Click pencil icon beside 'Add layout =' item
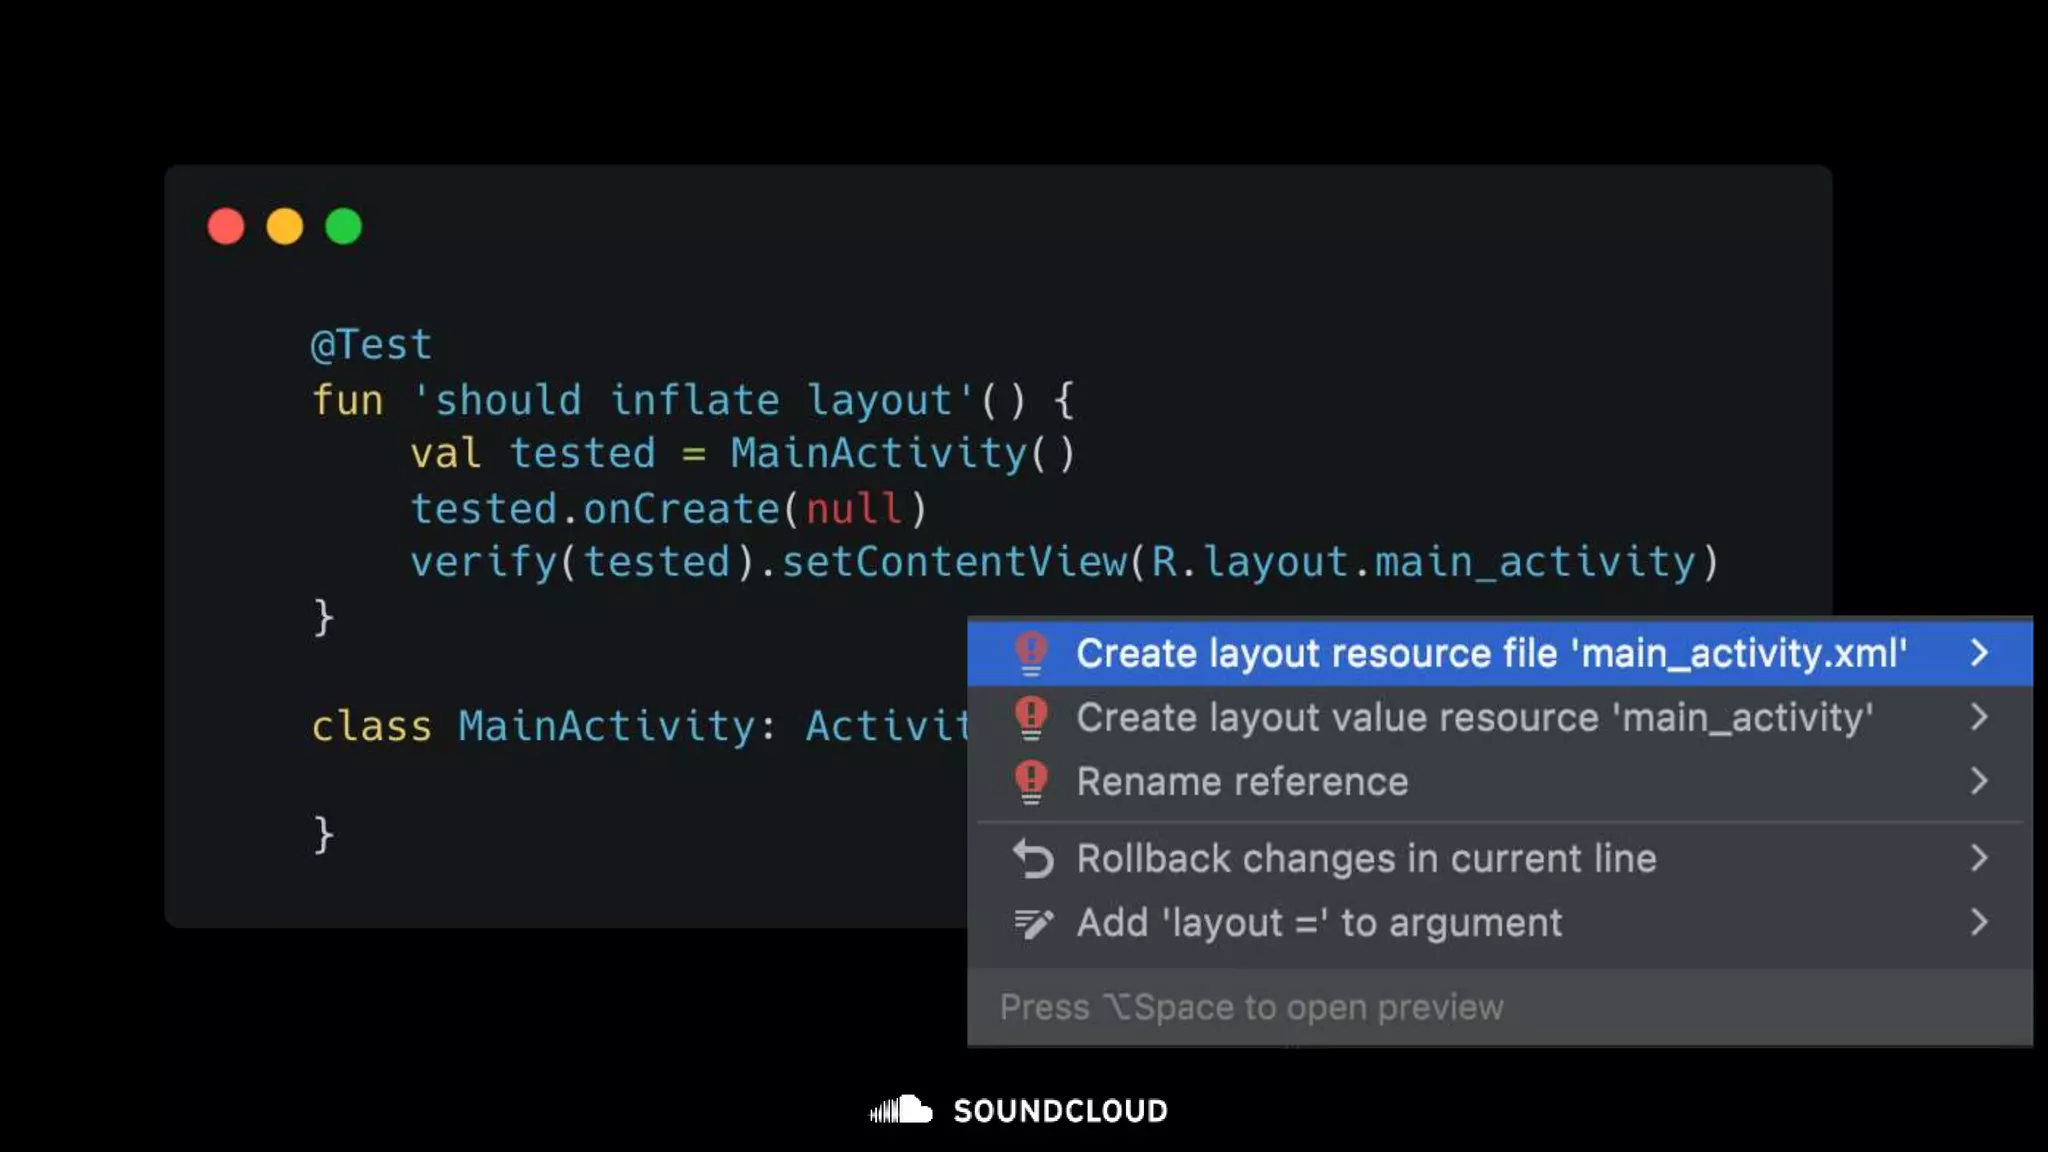The image size is (2048, 1152). 1033,922
